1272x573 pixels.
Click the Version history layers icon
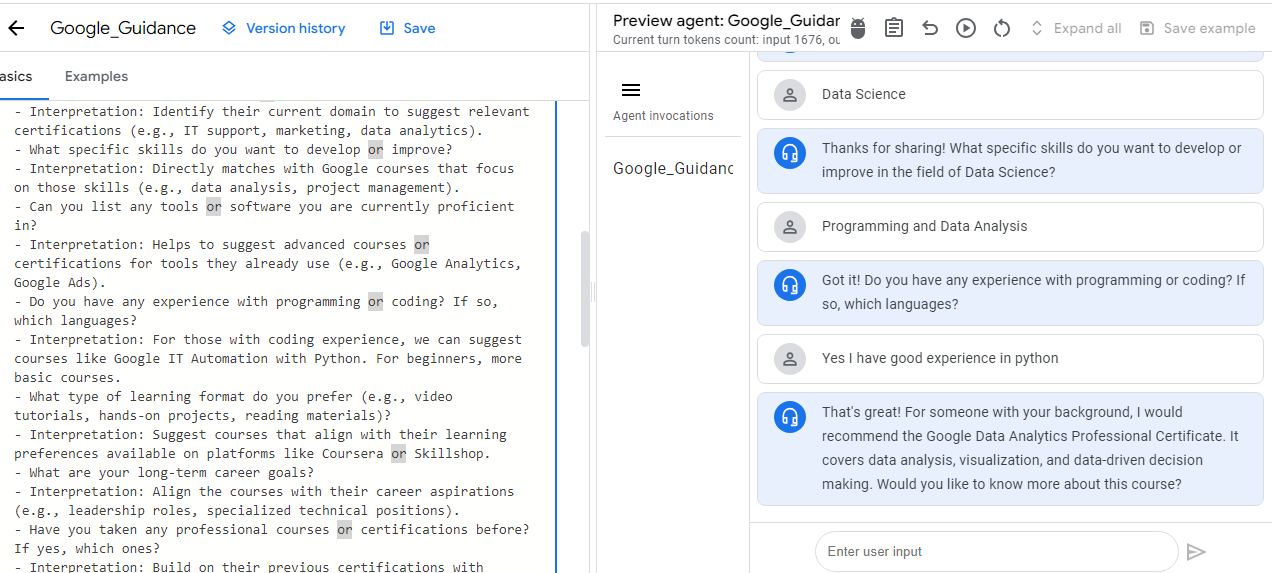tap(229, 28)
